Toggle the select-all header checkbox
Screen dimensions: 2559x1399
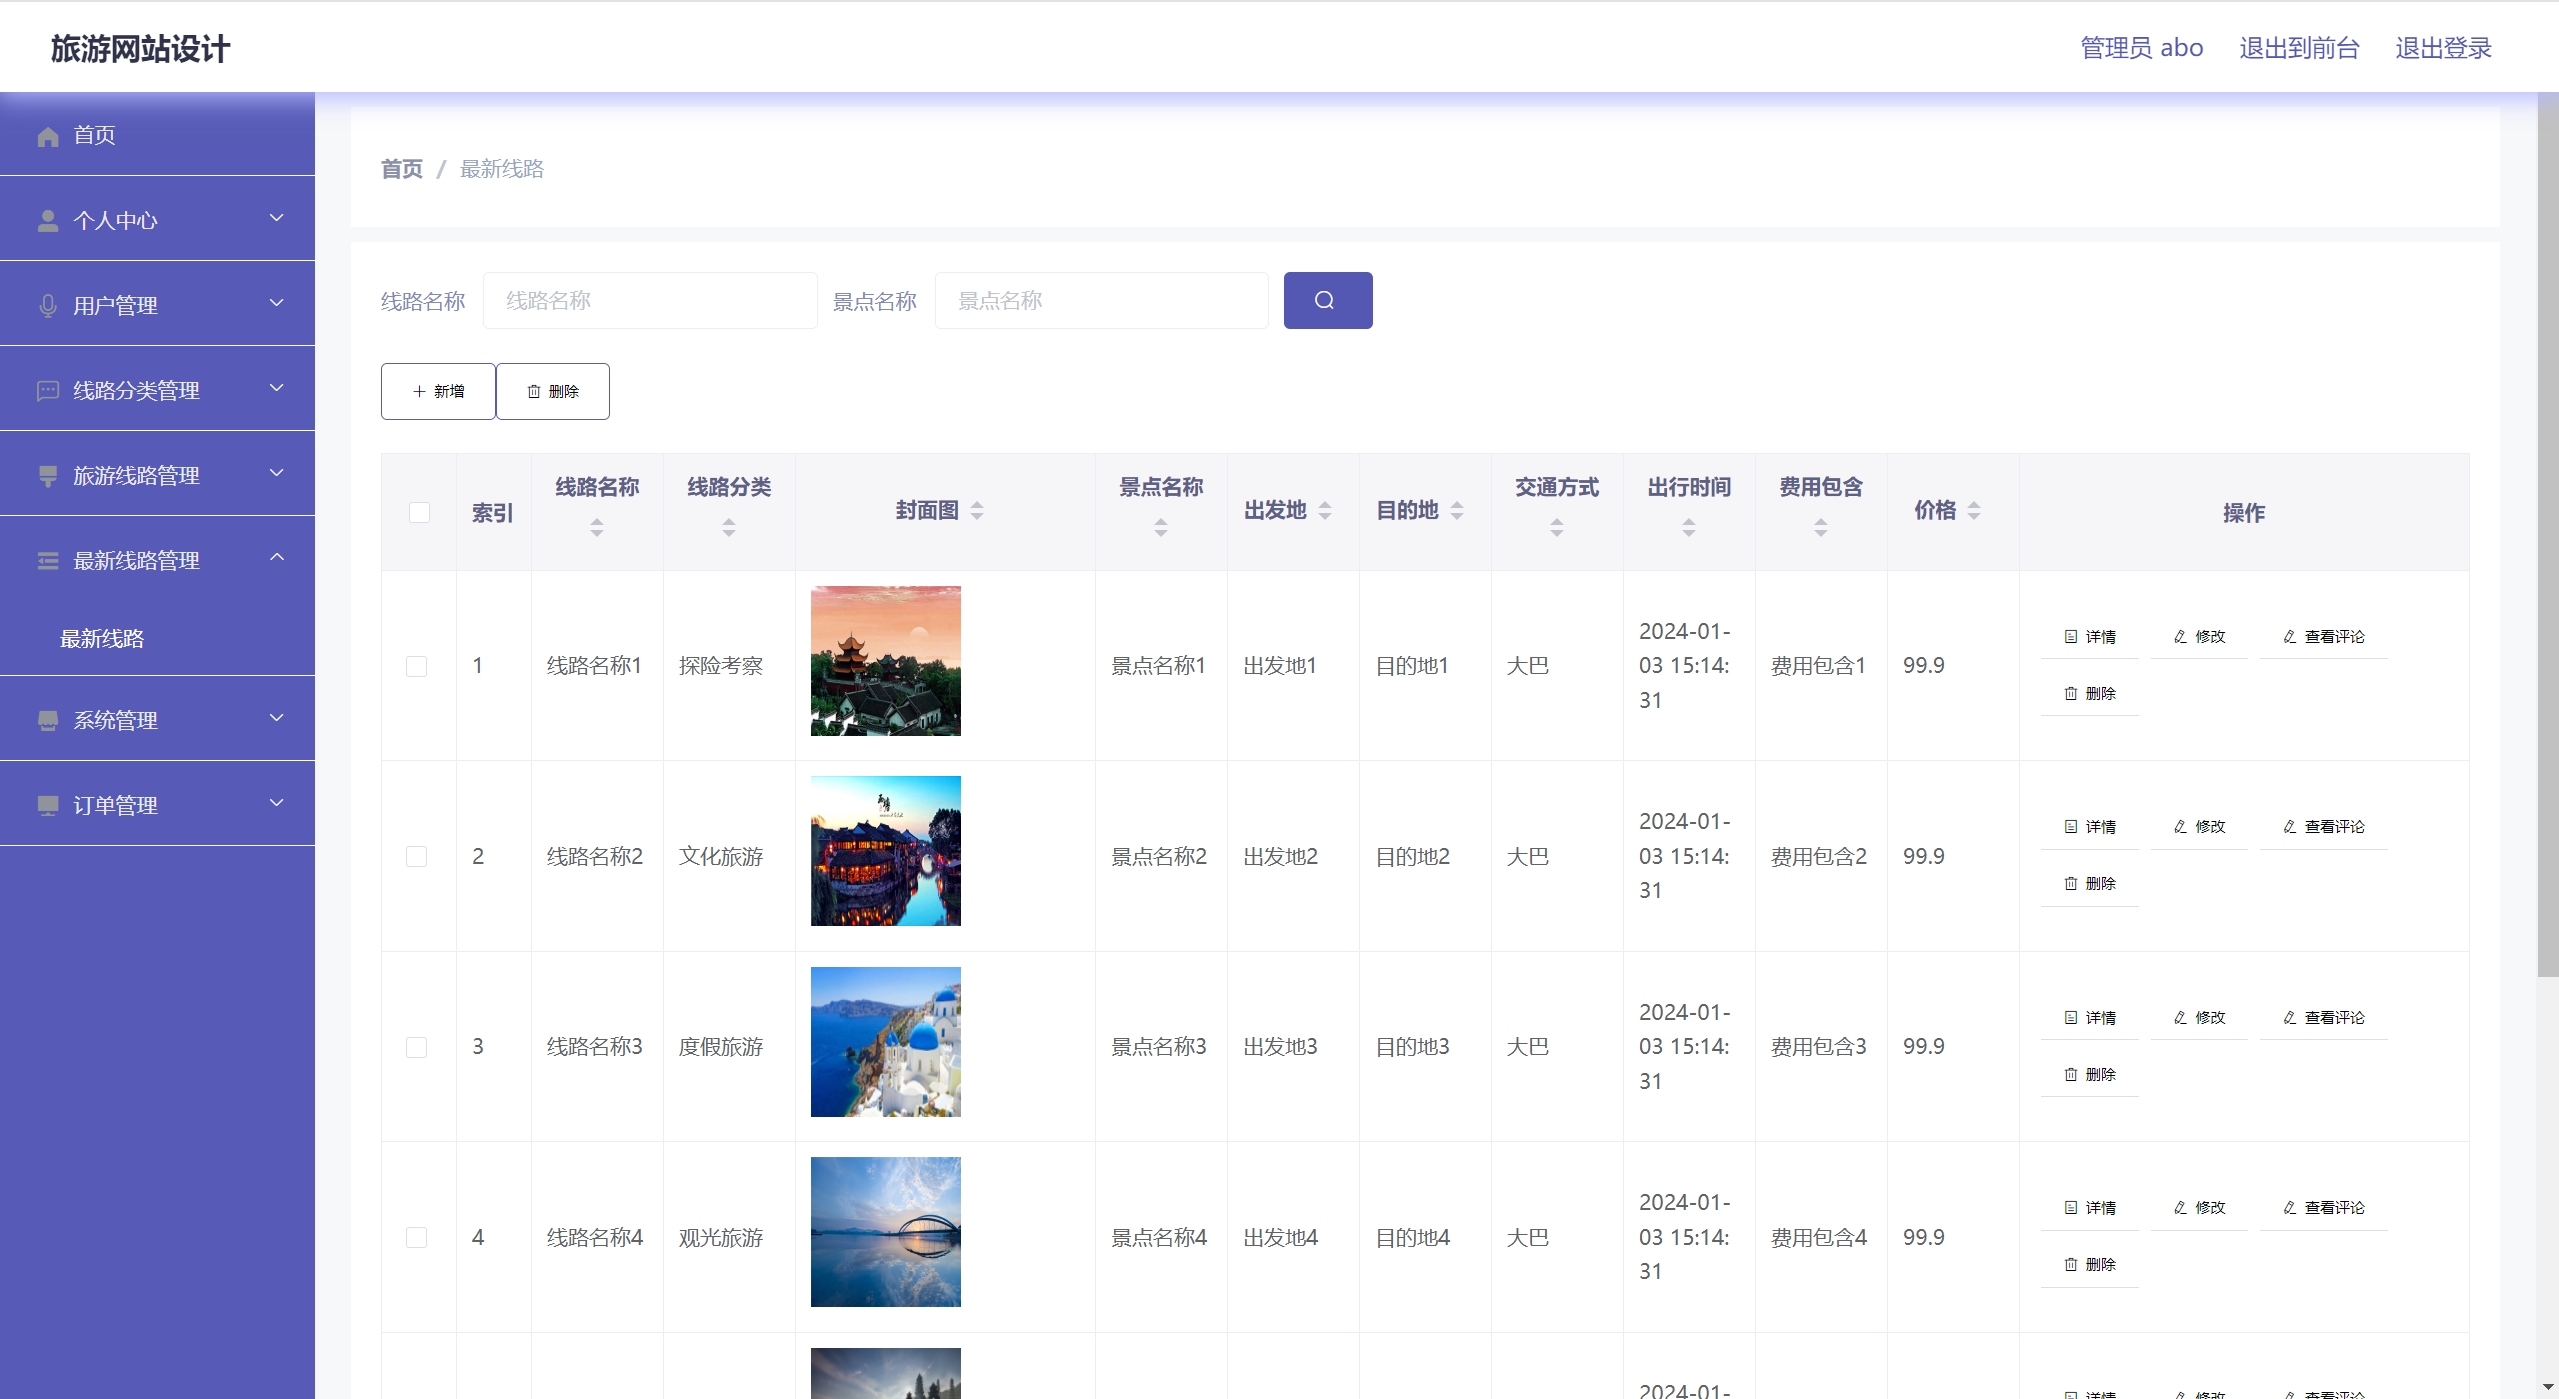419,512
